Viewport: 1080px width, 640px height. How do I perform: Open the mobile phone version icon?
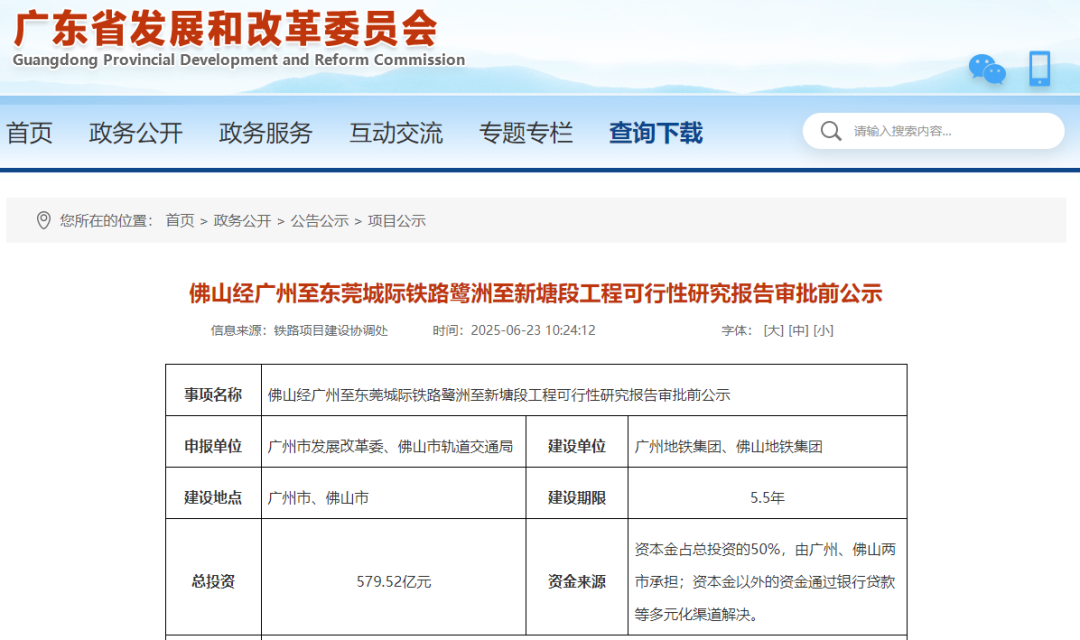coord(1039,68)
